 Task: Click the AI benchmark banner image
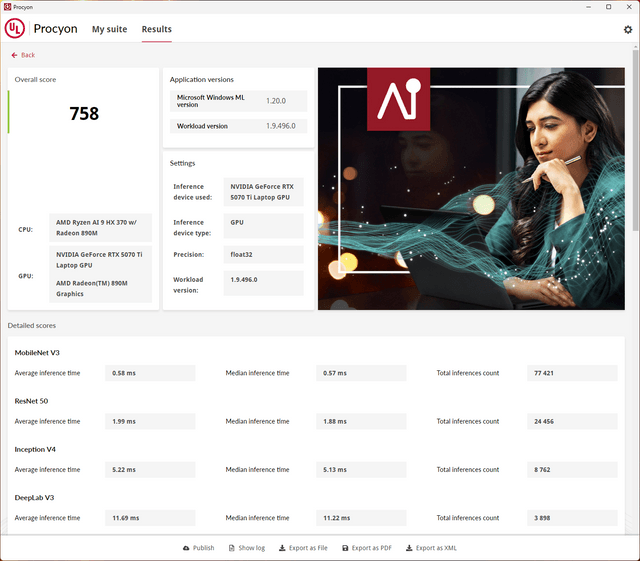pos(471,189)
